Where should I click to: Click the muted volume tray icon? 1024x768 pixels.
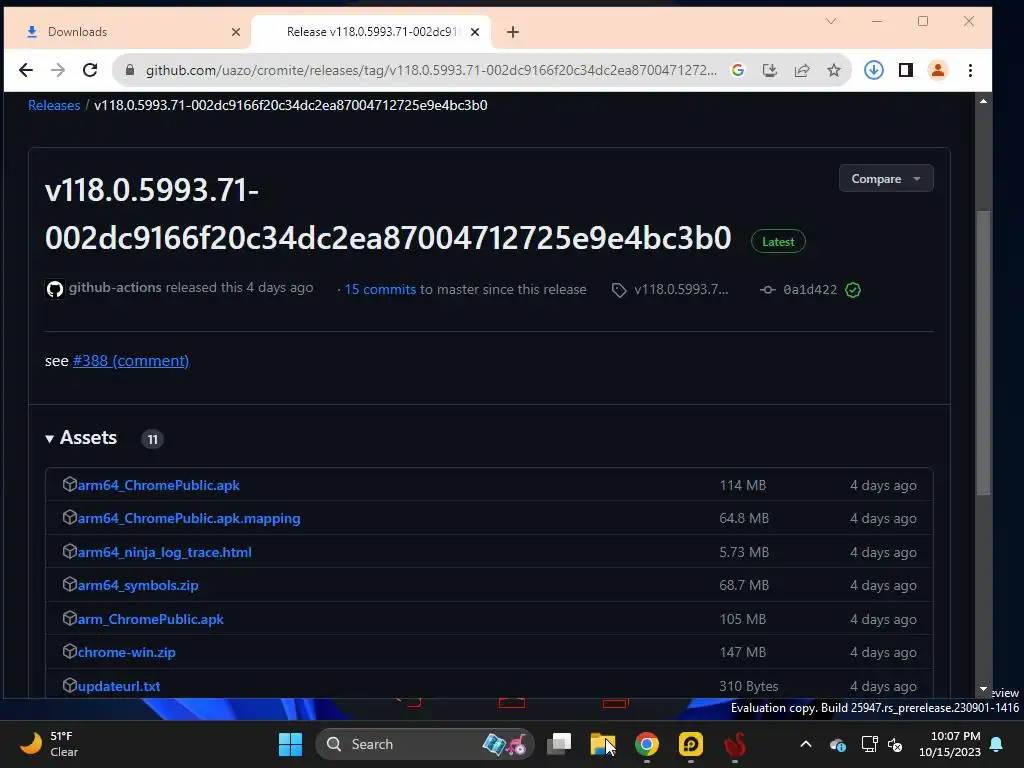[x=895, y=744]
